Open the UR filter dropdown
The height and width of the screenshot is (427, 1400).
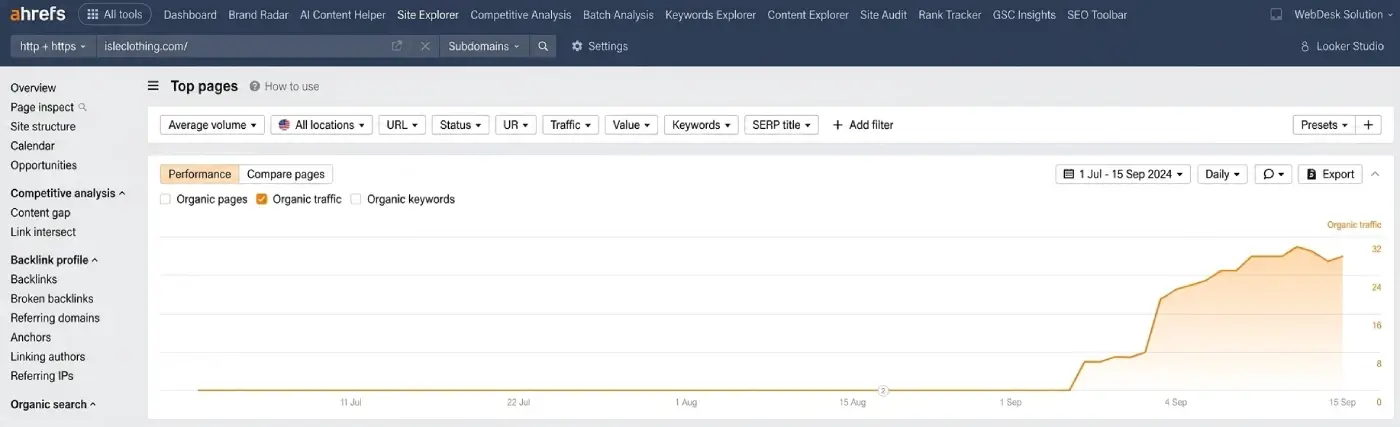click(x=516, y=125)
